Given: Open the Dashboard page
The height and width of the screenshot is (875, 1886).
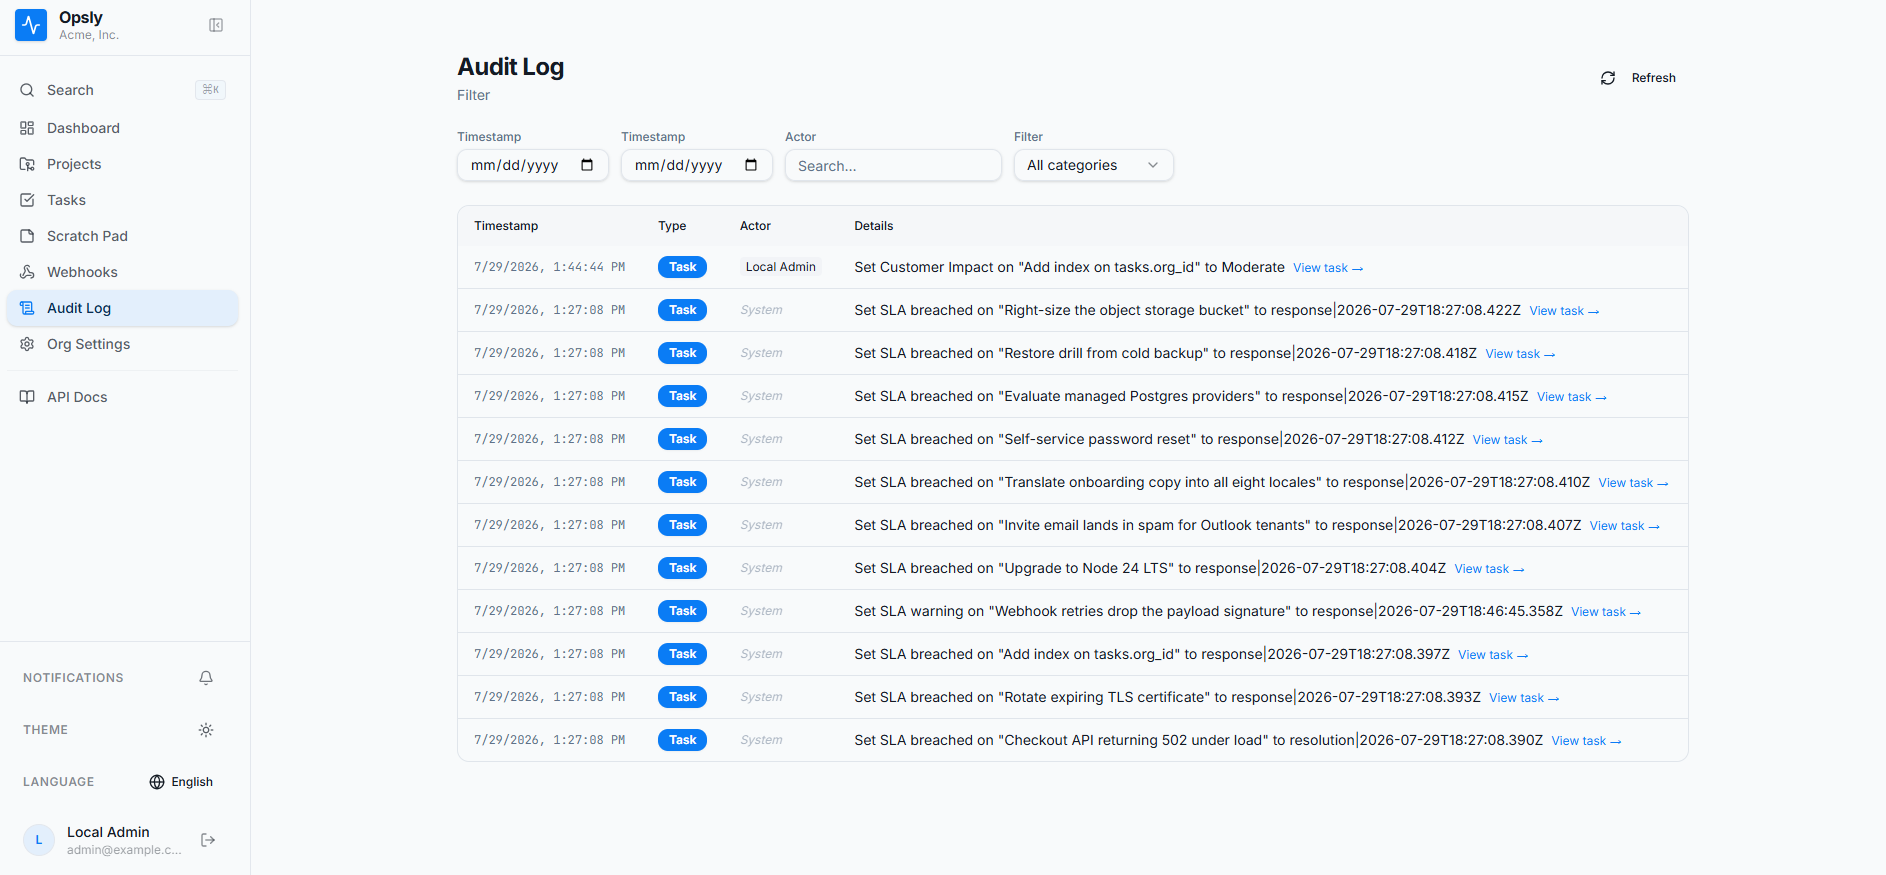Looking at the screenshot, I should point(122,128).
